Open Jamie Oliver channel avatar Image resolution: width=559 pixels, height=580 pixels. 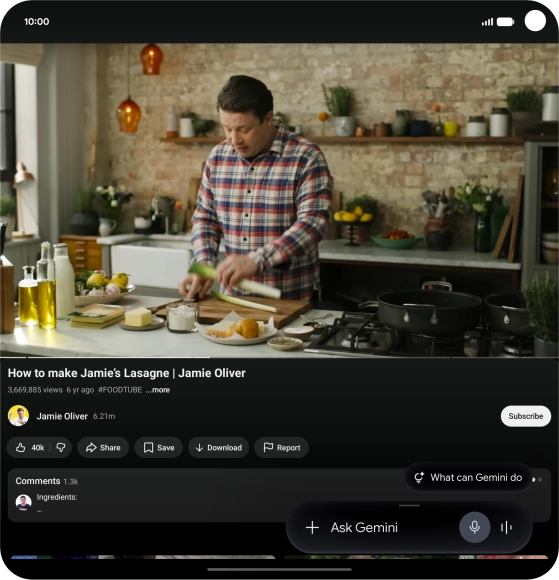click(x=18, y=416)
